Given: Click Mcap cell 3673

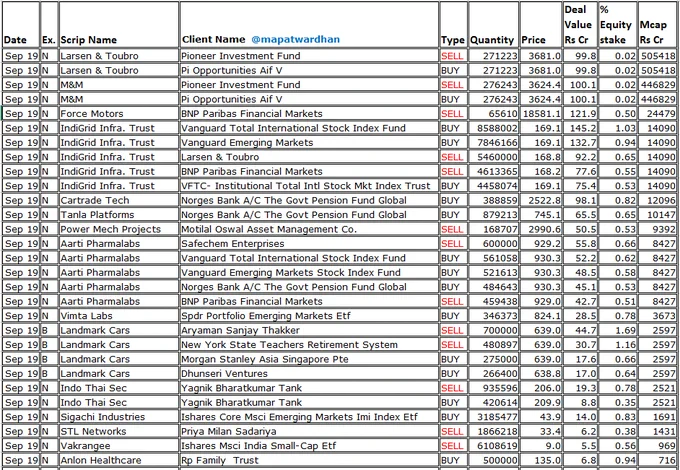Looking at the screenshot, I should coord(657,316).
